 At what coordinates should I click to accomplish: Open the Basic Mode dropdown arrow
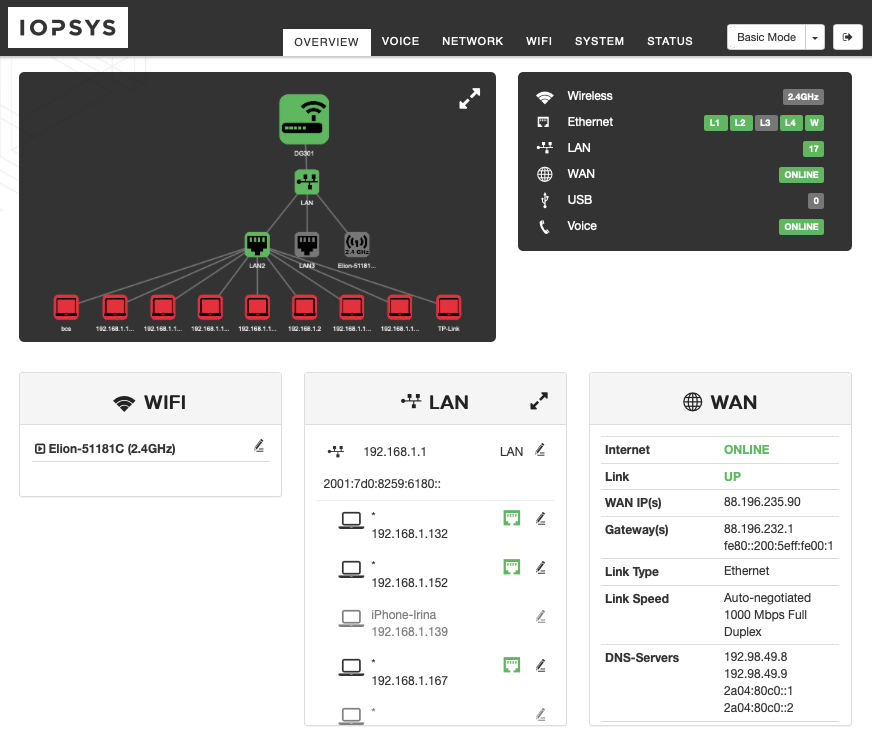click(815, 38)
